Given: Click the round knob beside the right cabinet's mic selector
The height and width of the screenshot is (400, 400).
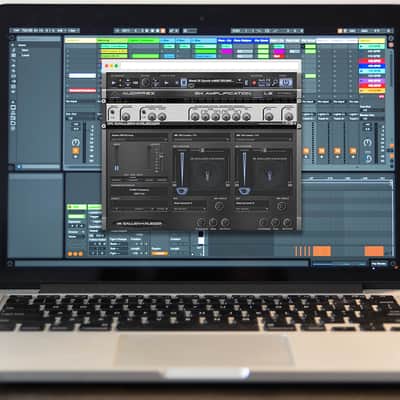Looking at the screenshot, I should coord(281,206).
